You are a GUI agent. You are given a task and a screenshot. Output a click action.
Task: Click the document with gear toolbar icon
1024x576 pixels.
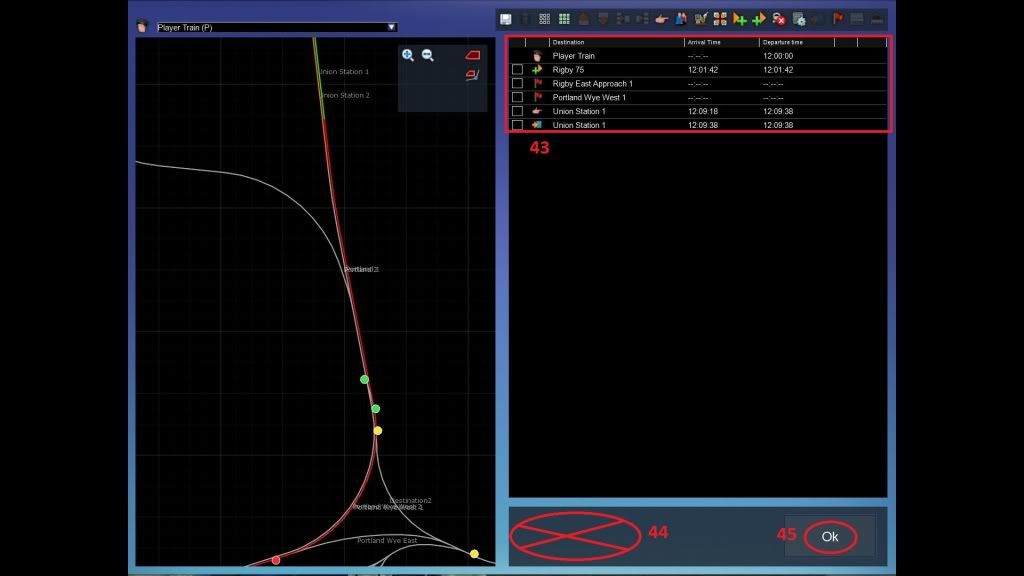click(x=799, y=19)
